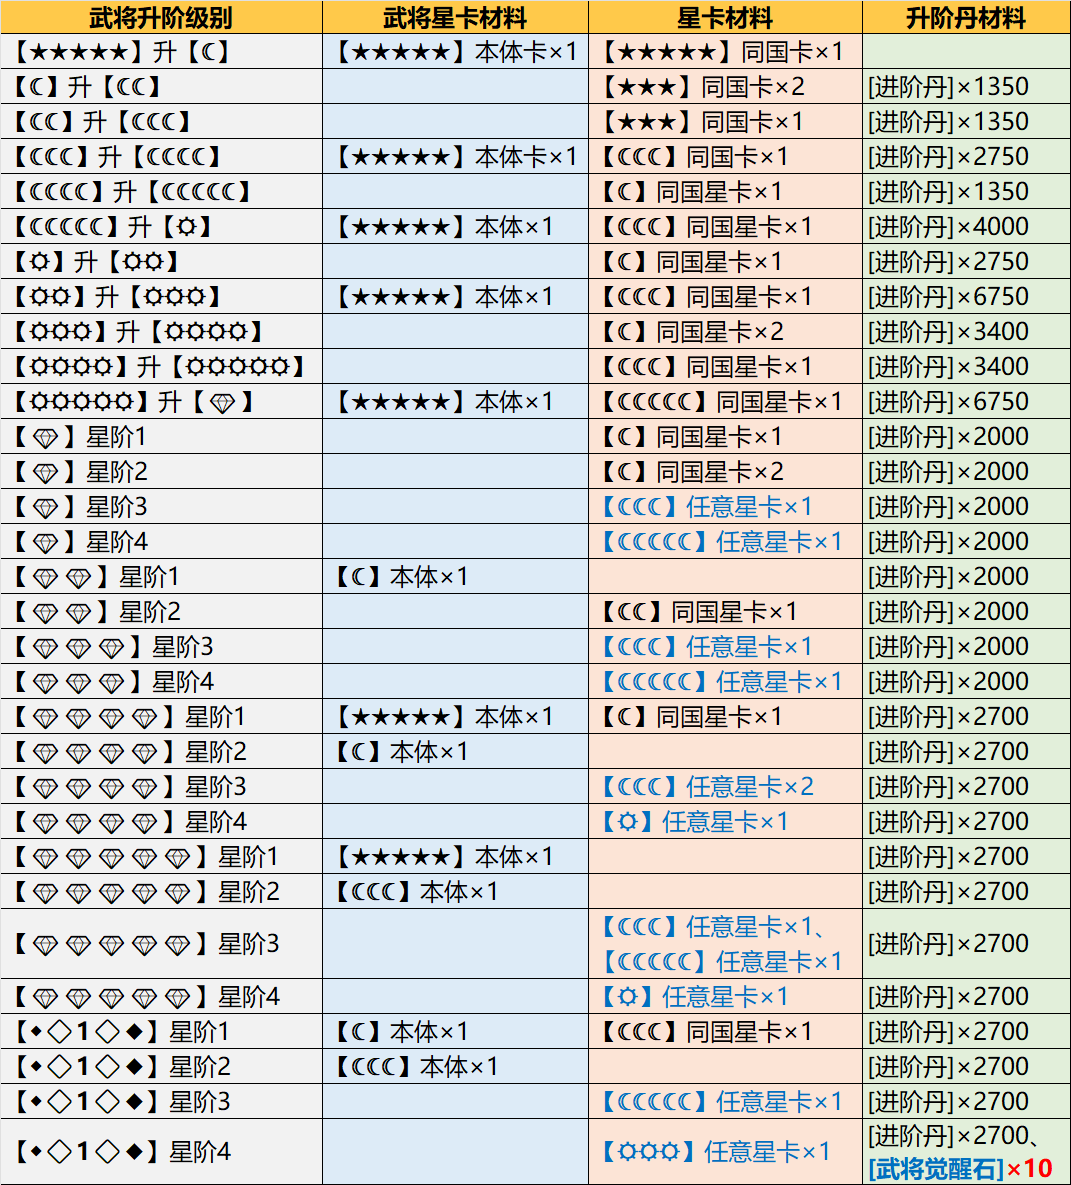The width and height of the screenshot is (1071, 1185).
Task: Click the three-moon 任意星卡×2 cell
Action: point(725,786)
